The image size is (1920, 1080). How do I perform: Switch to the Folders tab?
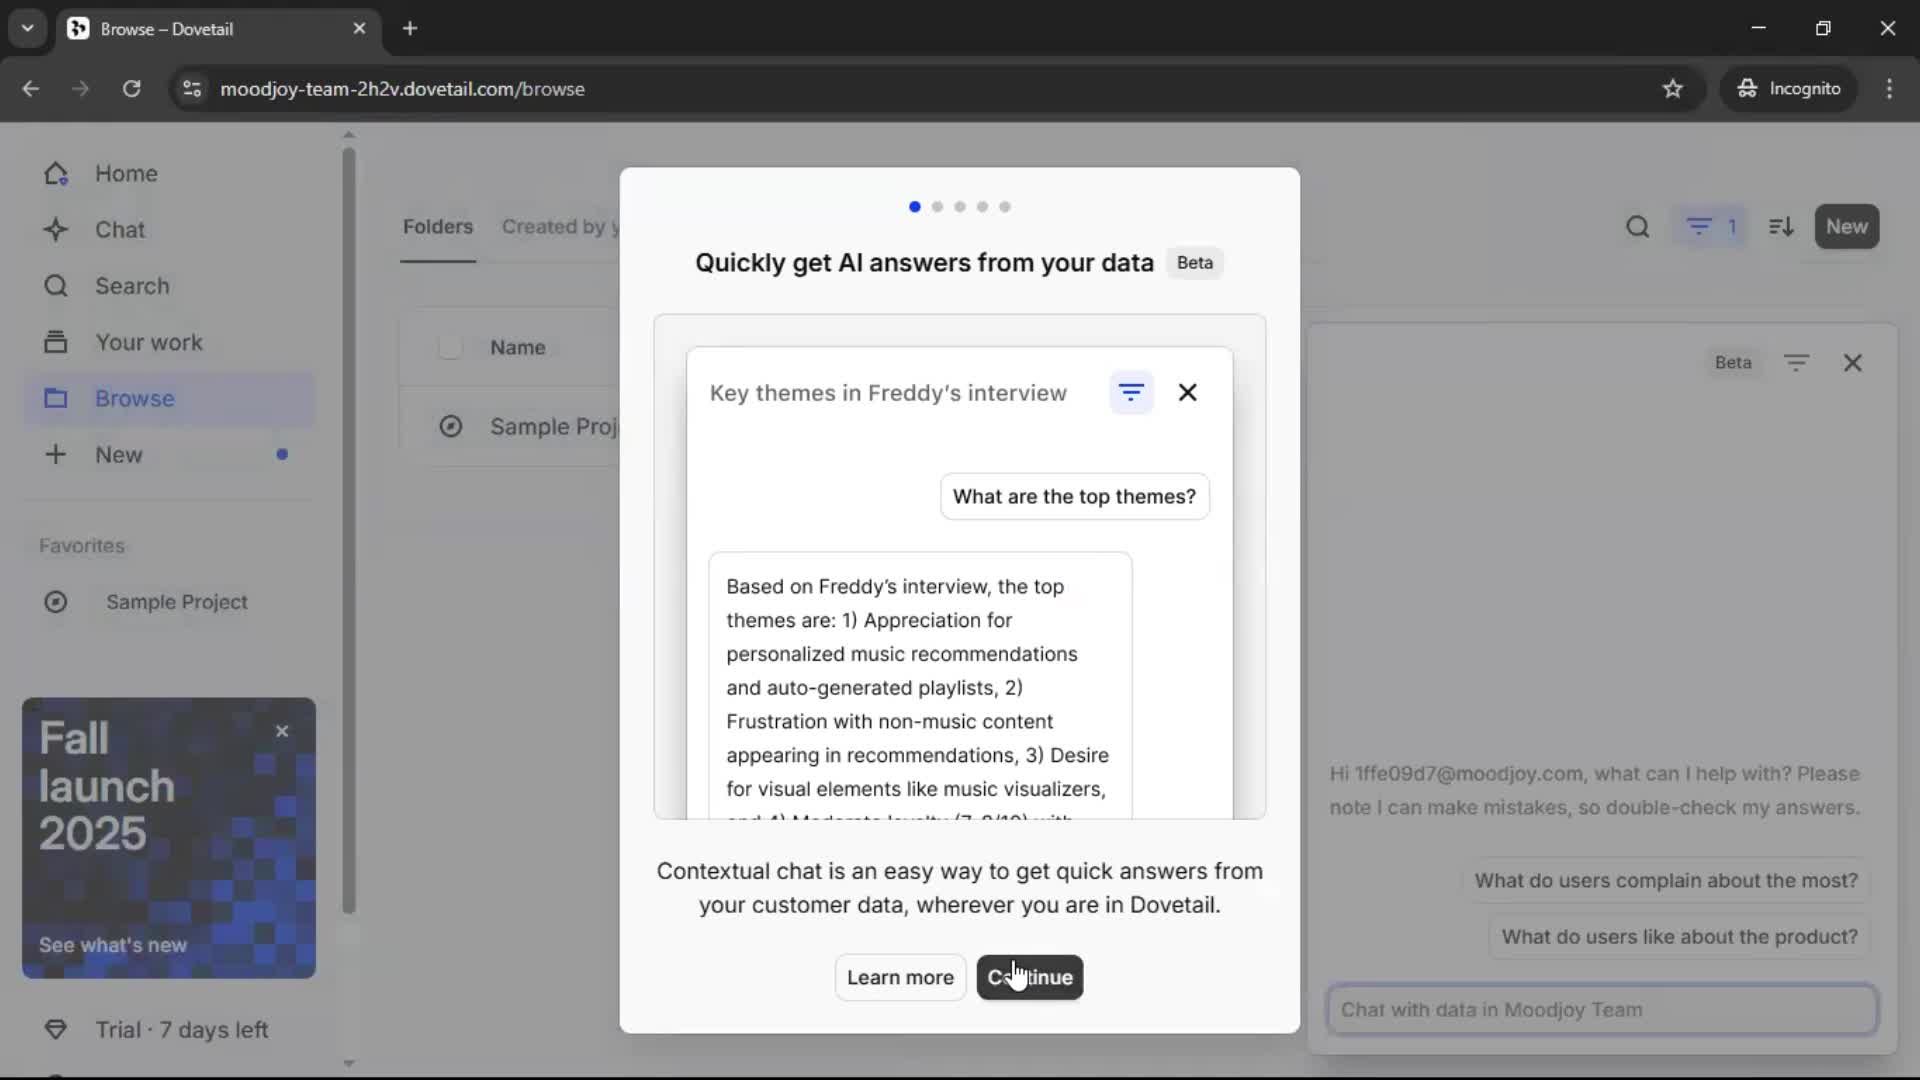437,227
